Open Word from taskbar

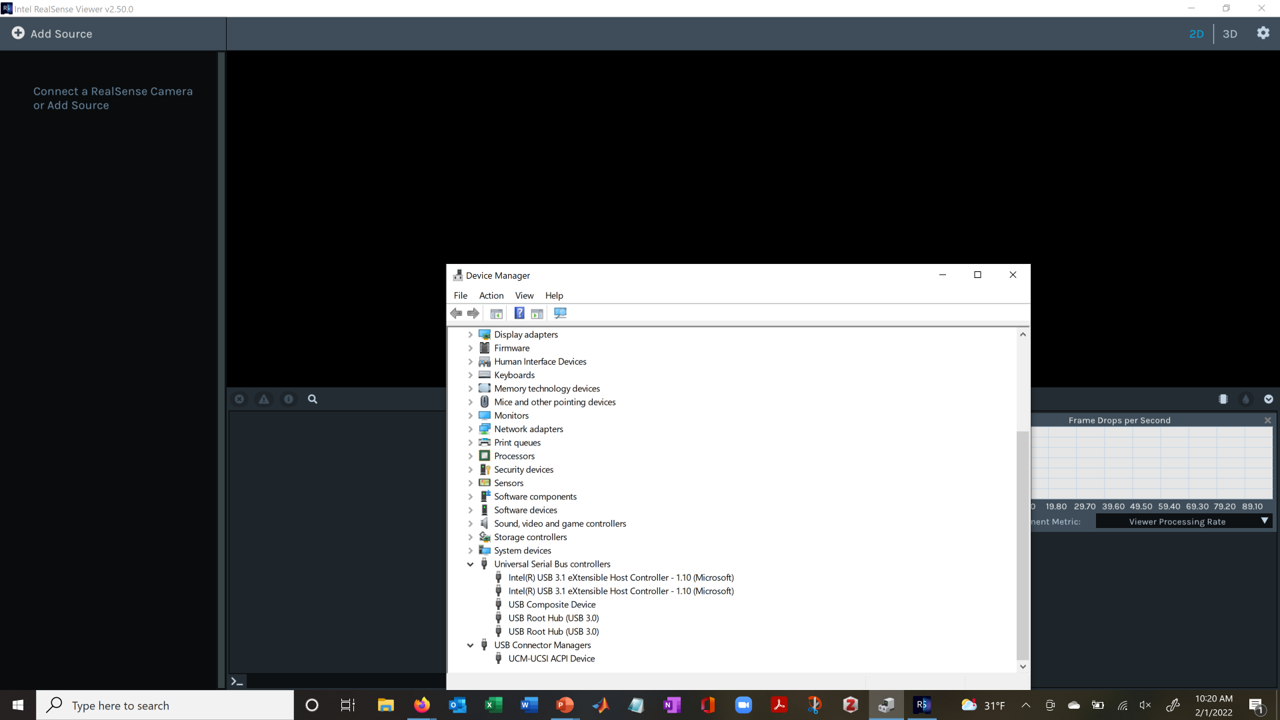coord(529,705)
